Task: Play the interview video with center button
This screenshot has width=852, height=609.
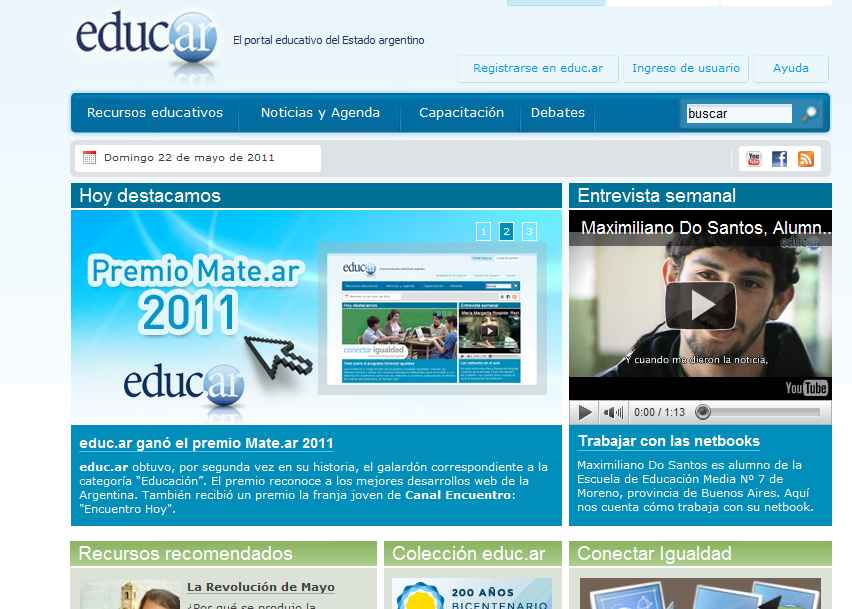Action: (700, 305)
